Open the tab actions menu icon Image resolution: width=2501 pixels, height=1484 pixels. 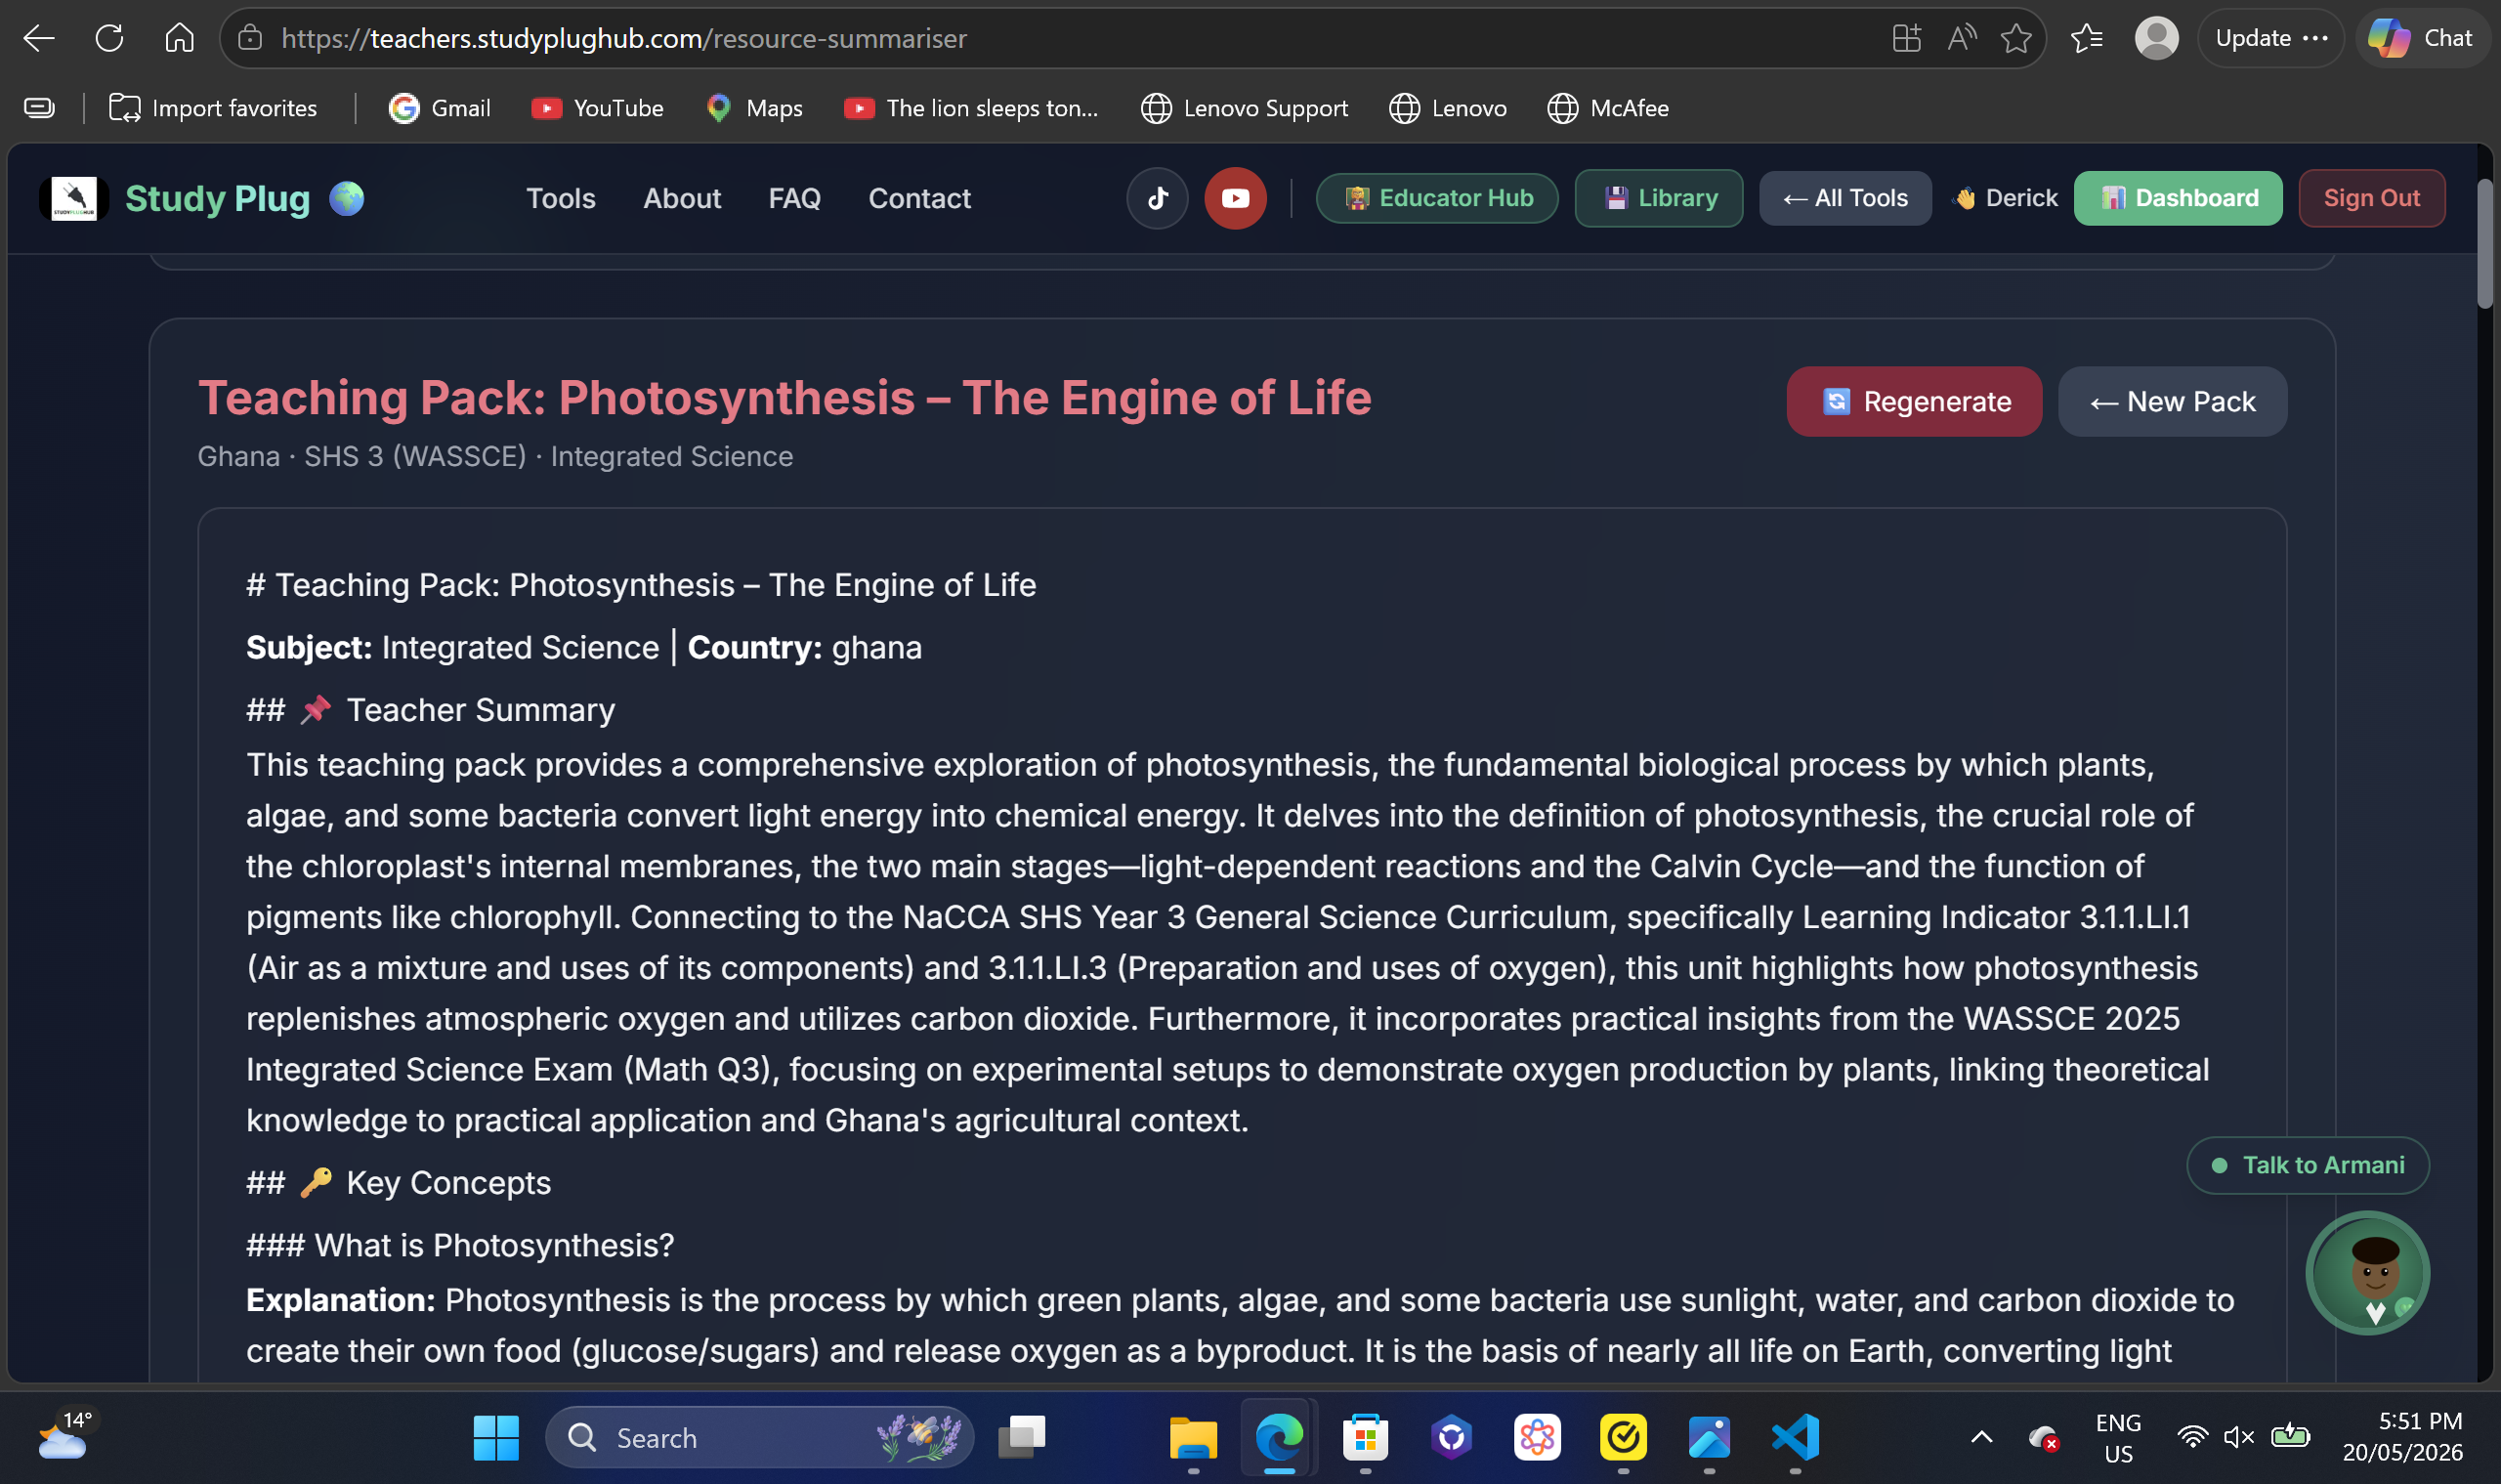[x=39, y=108]
